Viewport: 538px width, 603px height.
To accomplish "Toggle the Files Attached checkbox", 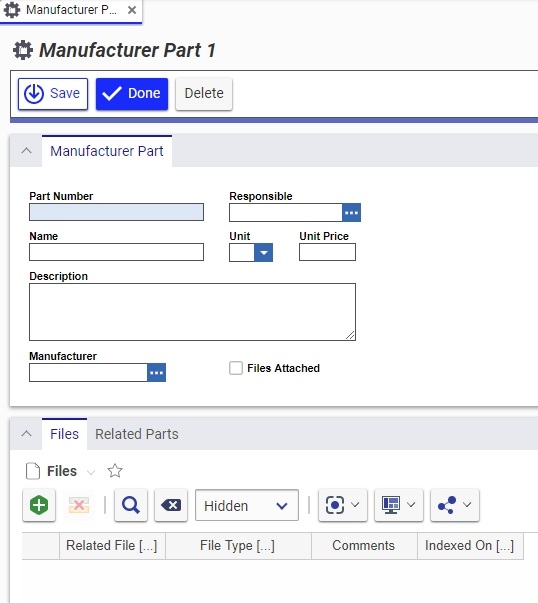I will tap(236, 368).
